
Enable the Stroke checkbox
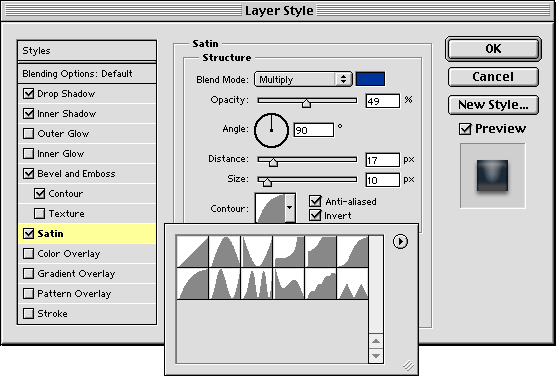(x=28, y=314)
